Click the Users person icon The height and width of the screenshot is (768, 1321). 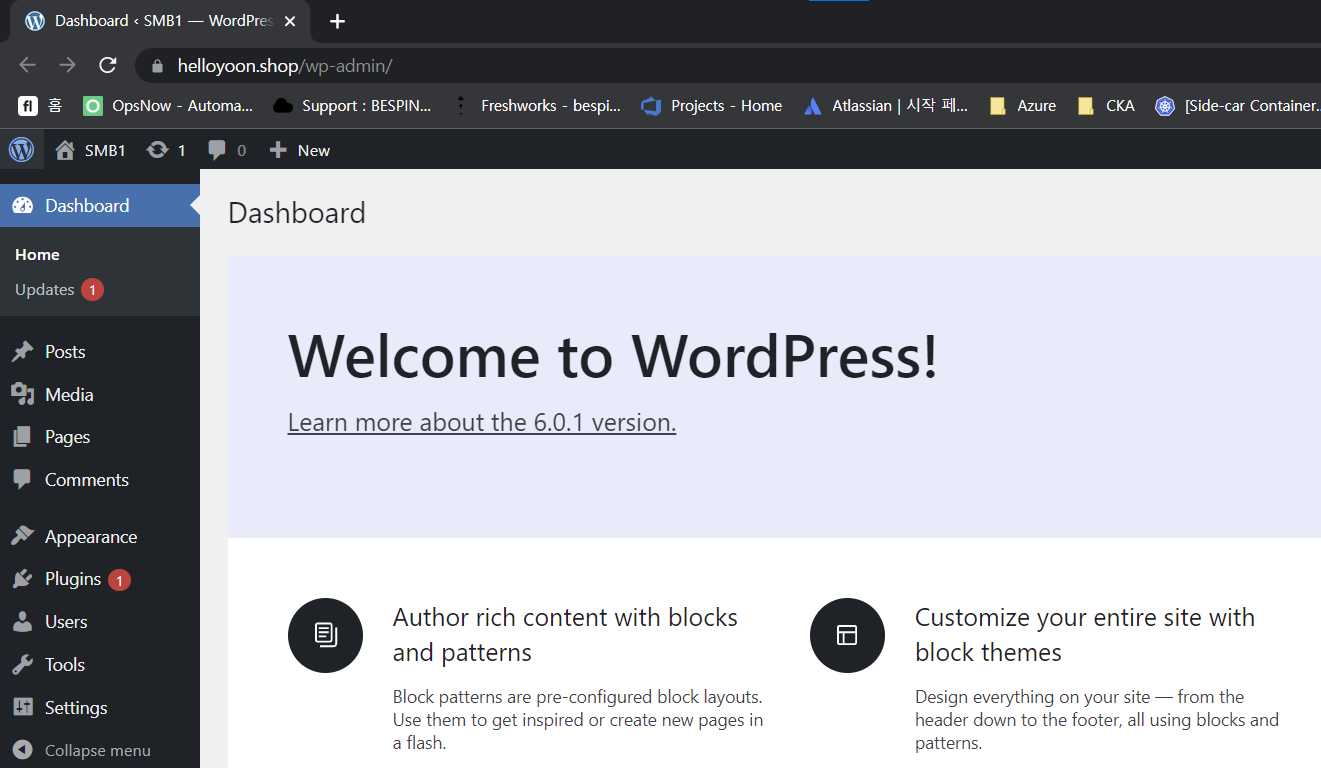22,622
